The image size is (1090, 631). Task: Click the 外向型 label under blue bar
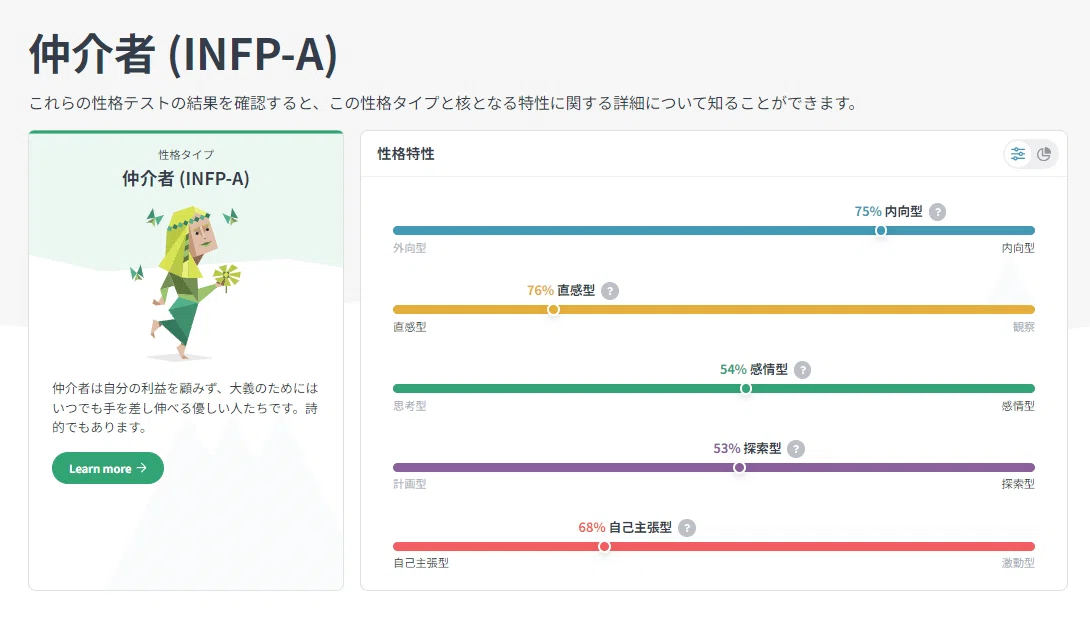tap(409, 248)
